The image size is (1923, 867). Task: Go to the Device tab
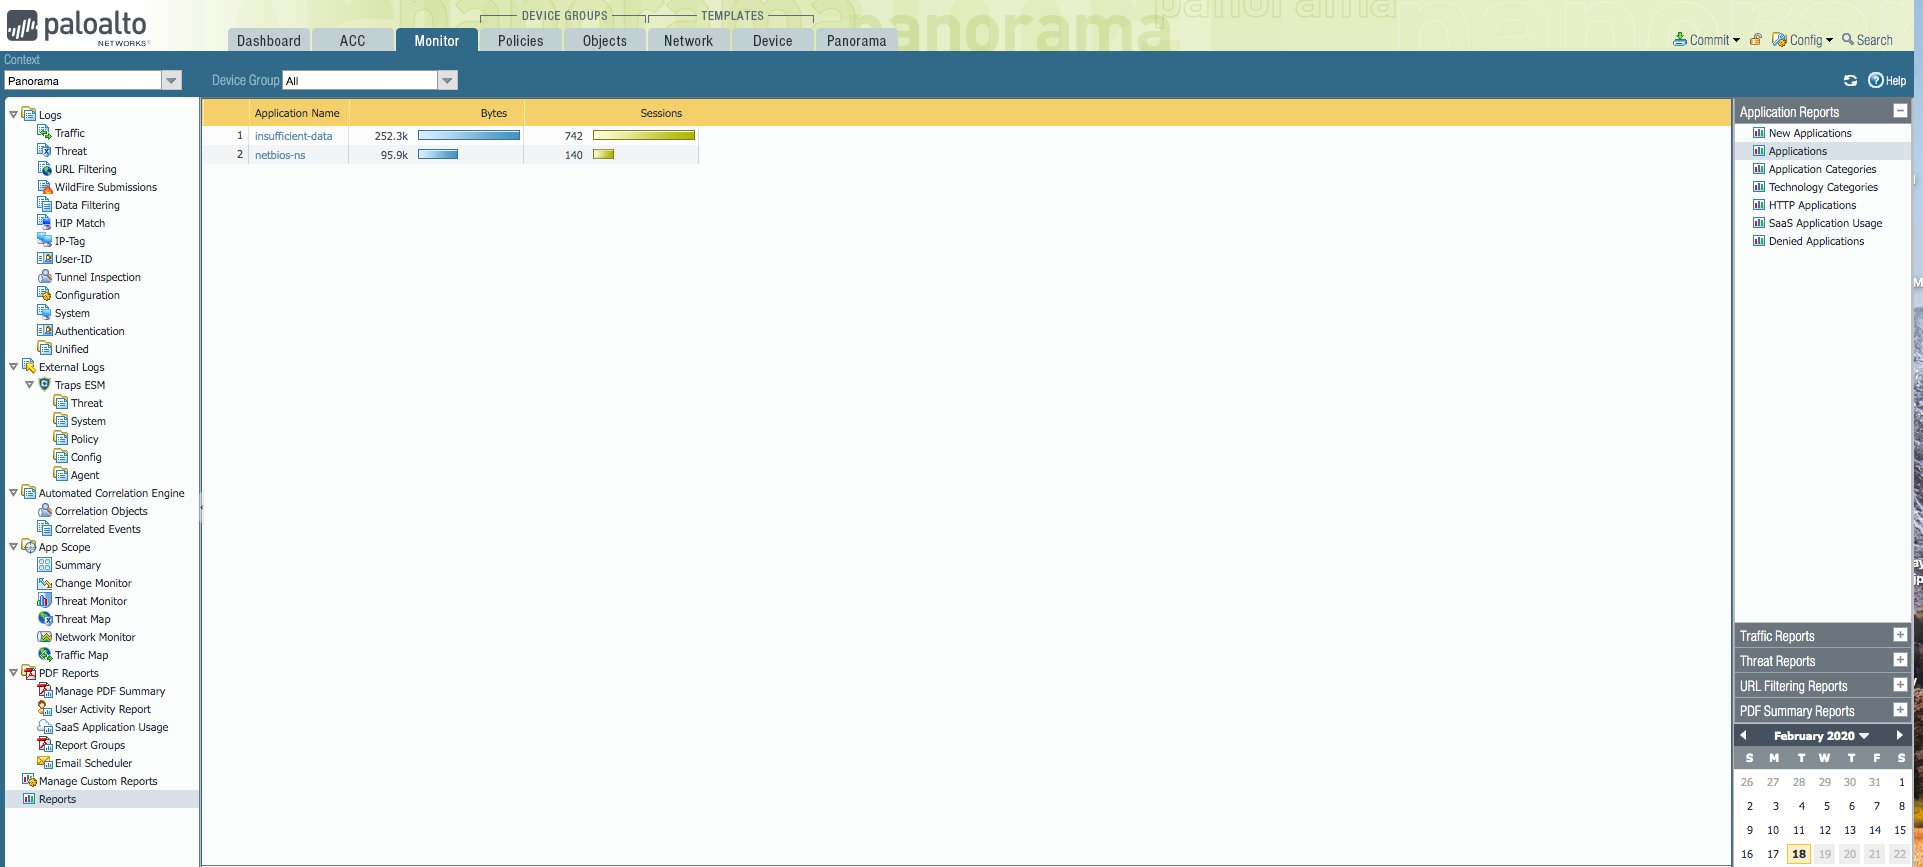pos(773,40)
